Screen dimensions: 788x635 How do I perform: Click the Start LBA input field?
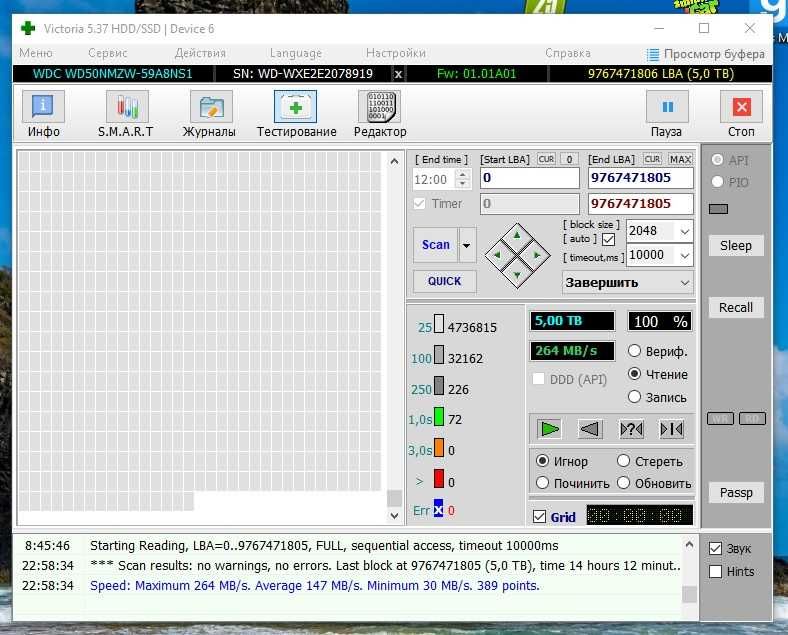coord(530,178)
